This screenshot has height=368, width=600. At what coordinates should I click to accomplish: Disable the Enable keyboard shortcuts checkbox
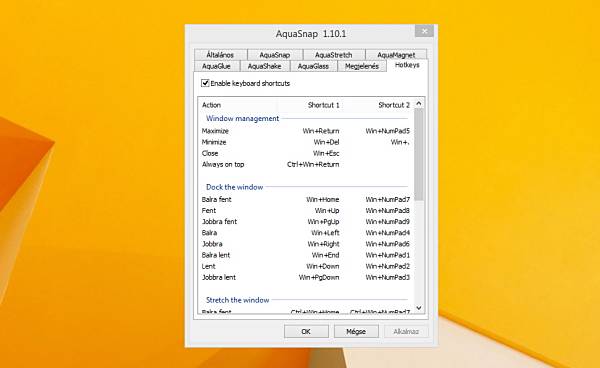(x=205, y=83)
